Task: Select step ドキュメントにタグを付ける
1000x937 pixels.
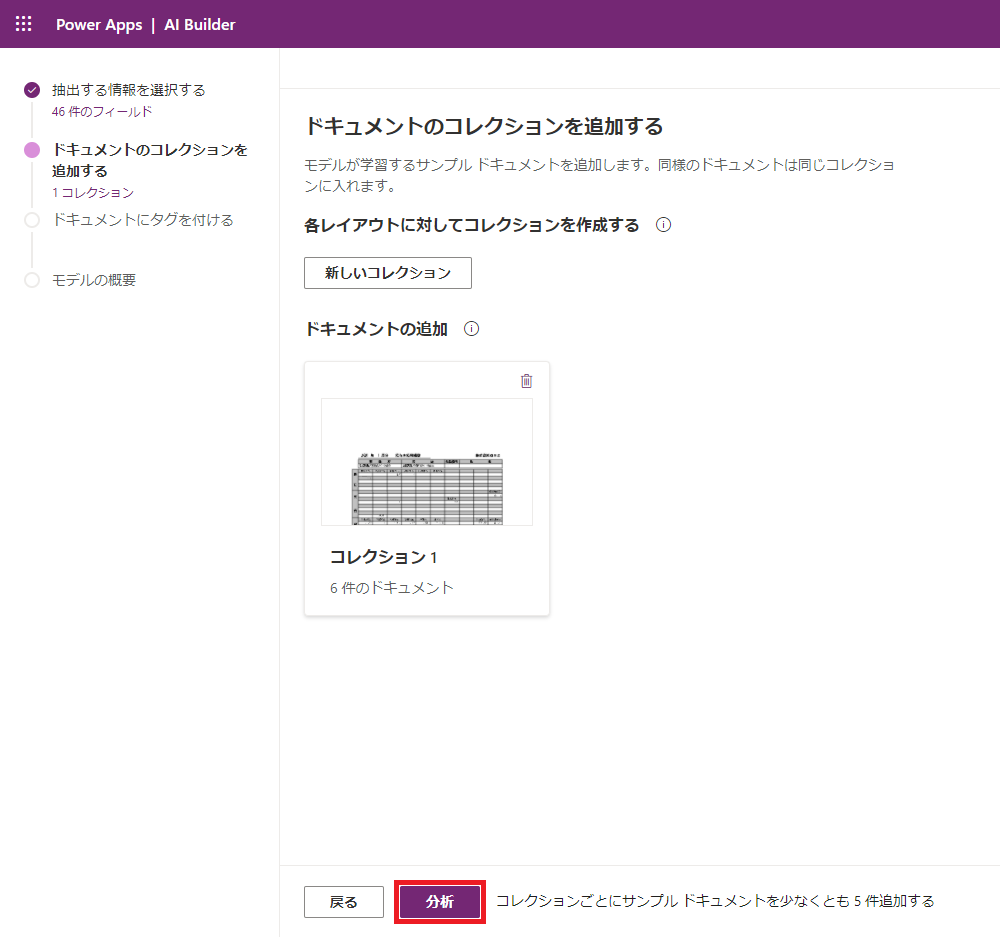Action: 143,220
